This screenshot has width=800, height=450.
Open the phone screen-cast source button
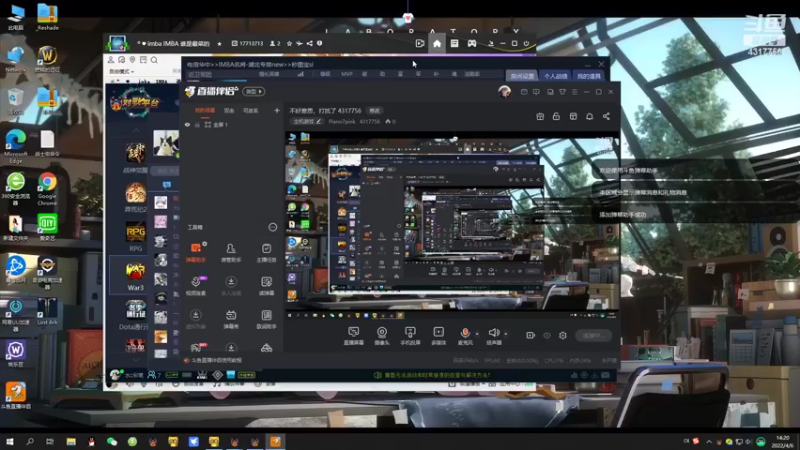click(x=410, y=335)
